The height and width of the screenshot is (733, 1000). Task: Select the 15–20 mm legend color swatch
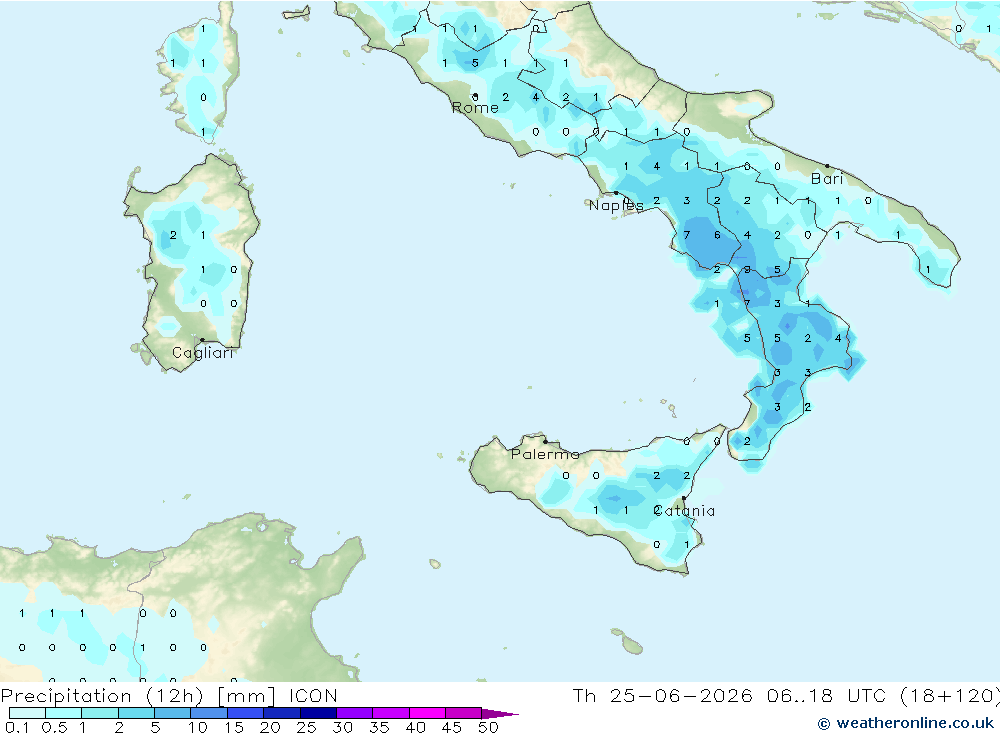(246, 713)
